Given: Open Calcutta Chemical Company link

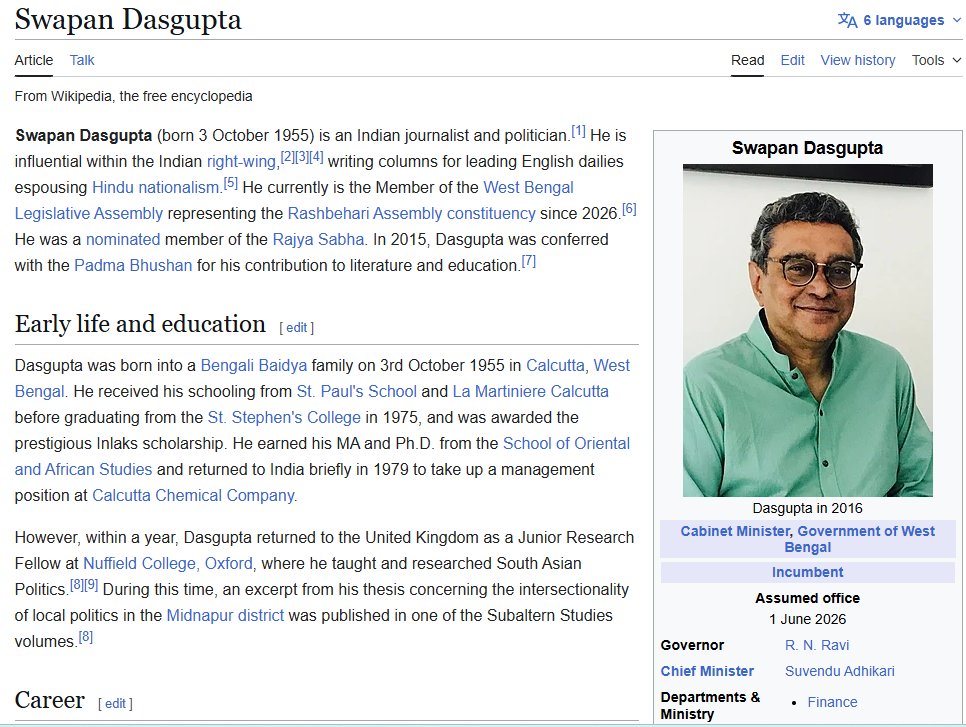Looking at the screenshot, I should coord(193,495).
